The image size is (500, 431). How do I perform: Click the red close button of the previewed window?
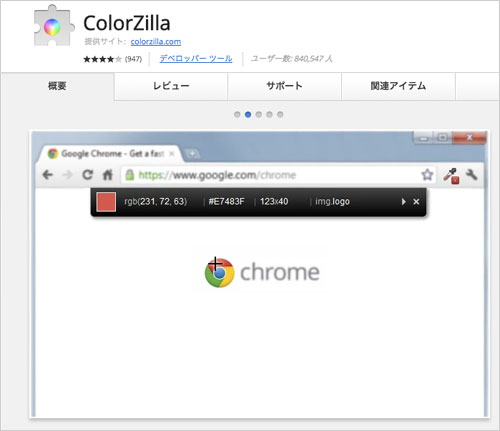[x=469, y=138]
